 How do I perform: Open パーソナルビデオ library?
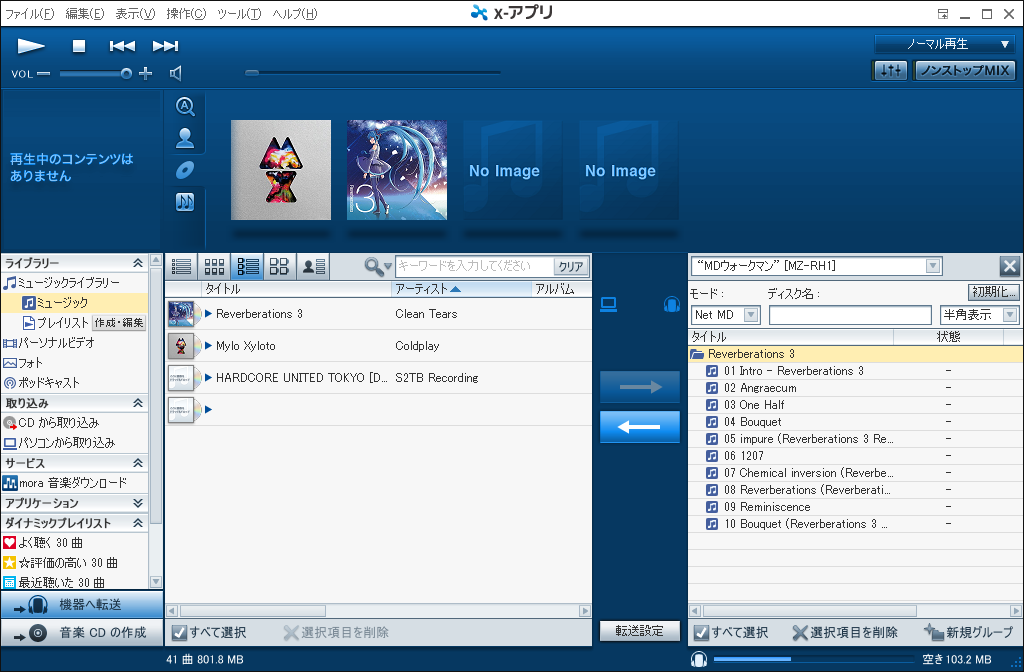point(49,343)
